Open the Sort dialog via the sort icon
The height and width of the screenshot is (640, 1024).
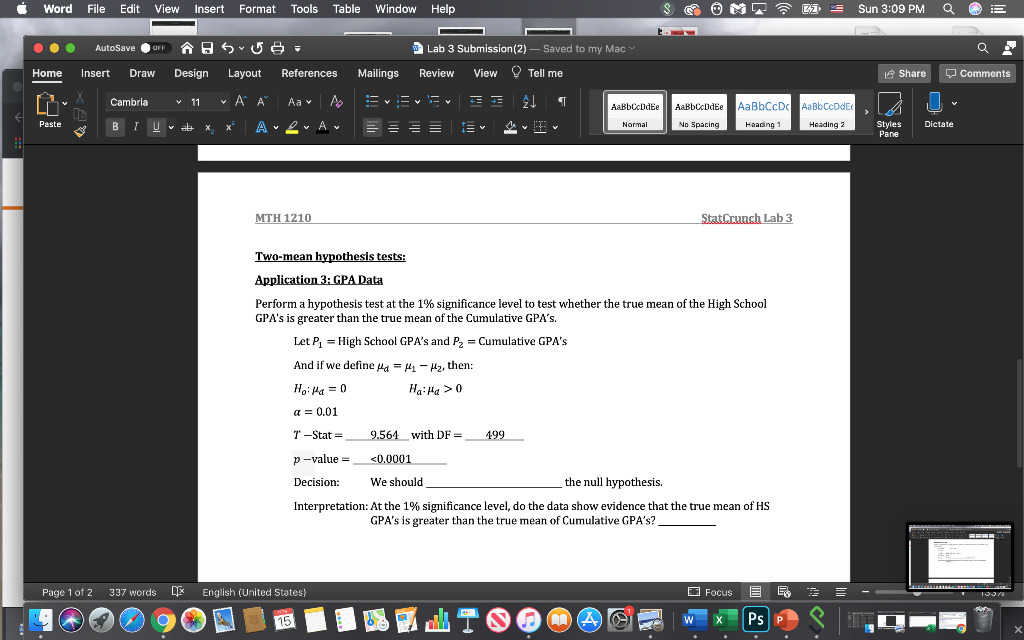[x=528, y=102]
